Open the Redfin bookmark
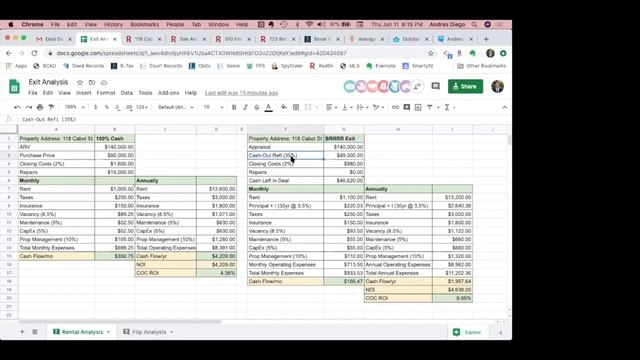The width and height of the screenshot is (640, 360). [x=321, y=66]
